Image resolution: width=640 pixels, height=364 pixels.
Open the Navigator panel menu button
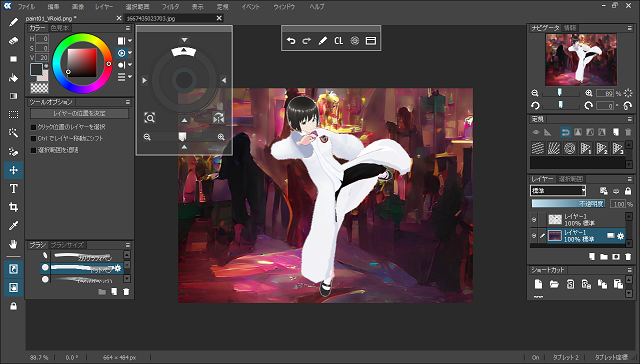click(629, 28)
